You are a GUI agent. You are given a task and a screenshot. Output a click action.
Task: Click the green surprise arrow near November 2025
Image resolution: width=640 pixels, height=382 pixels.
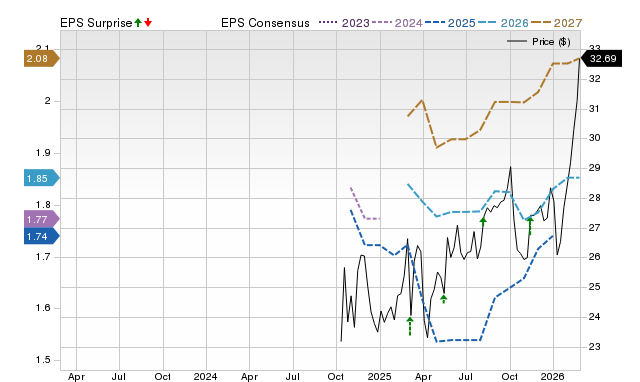[530, 226]
